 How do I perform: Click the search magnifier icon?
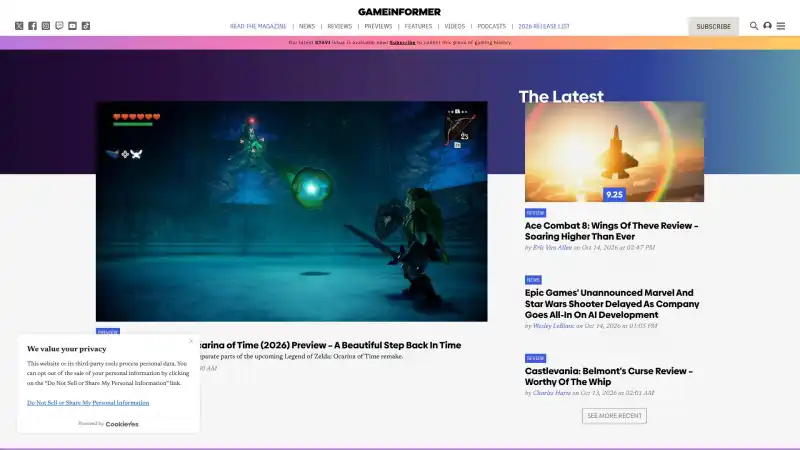pyautogui.click(x=754, y=26)
